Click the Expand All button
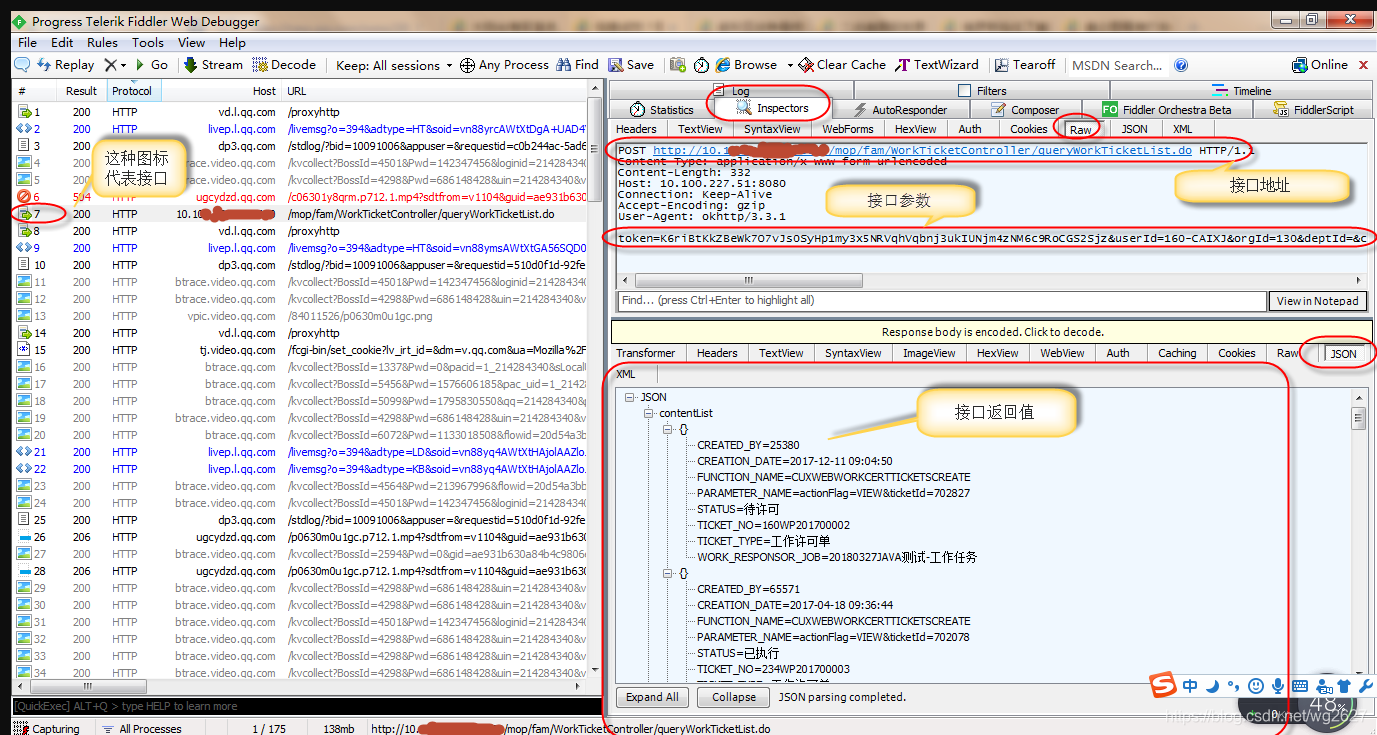 (652, 697)
